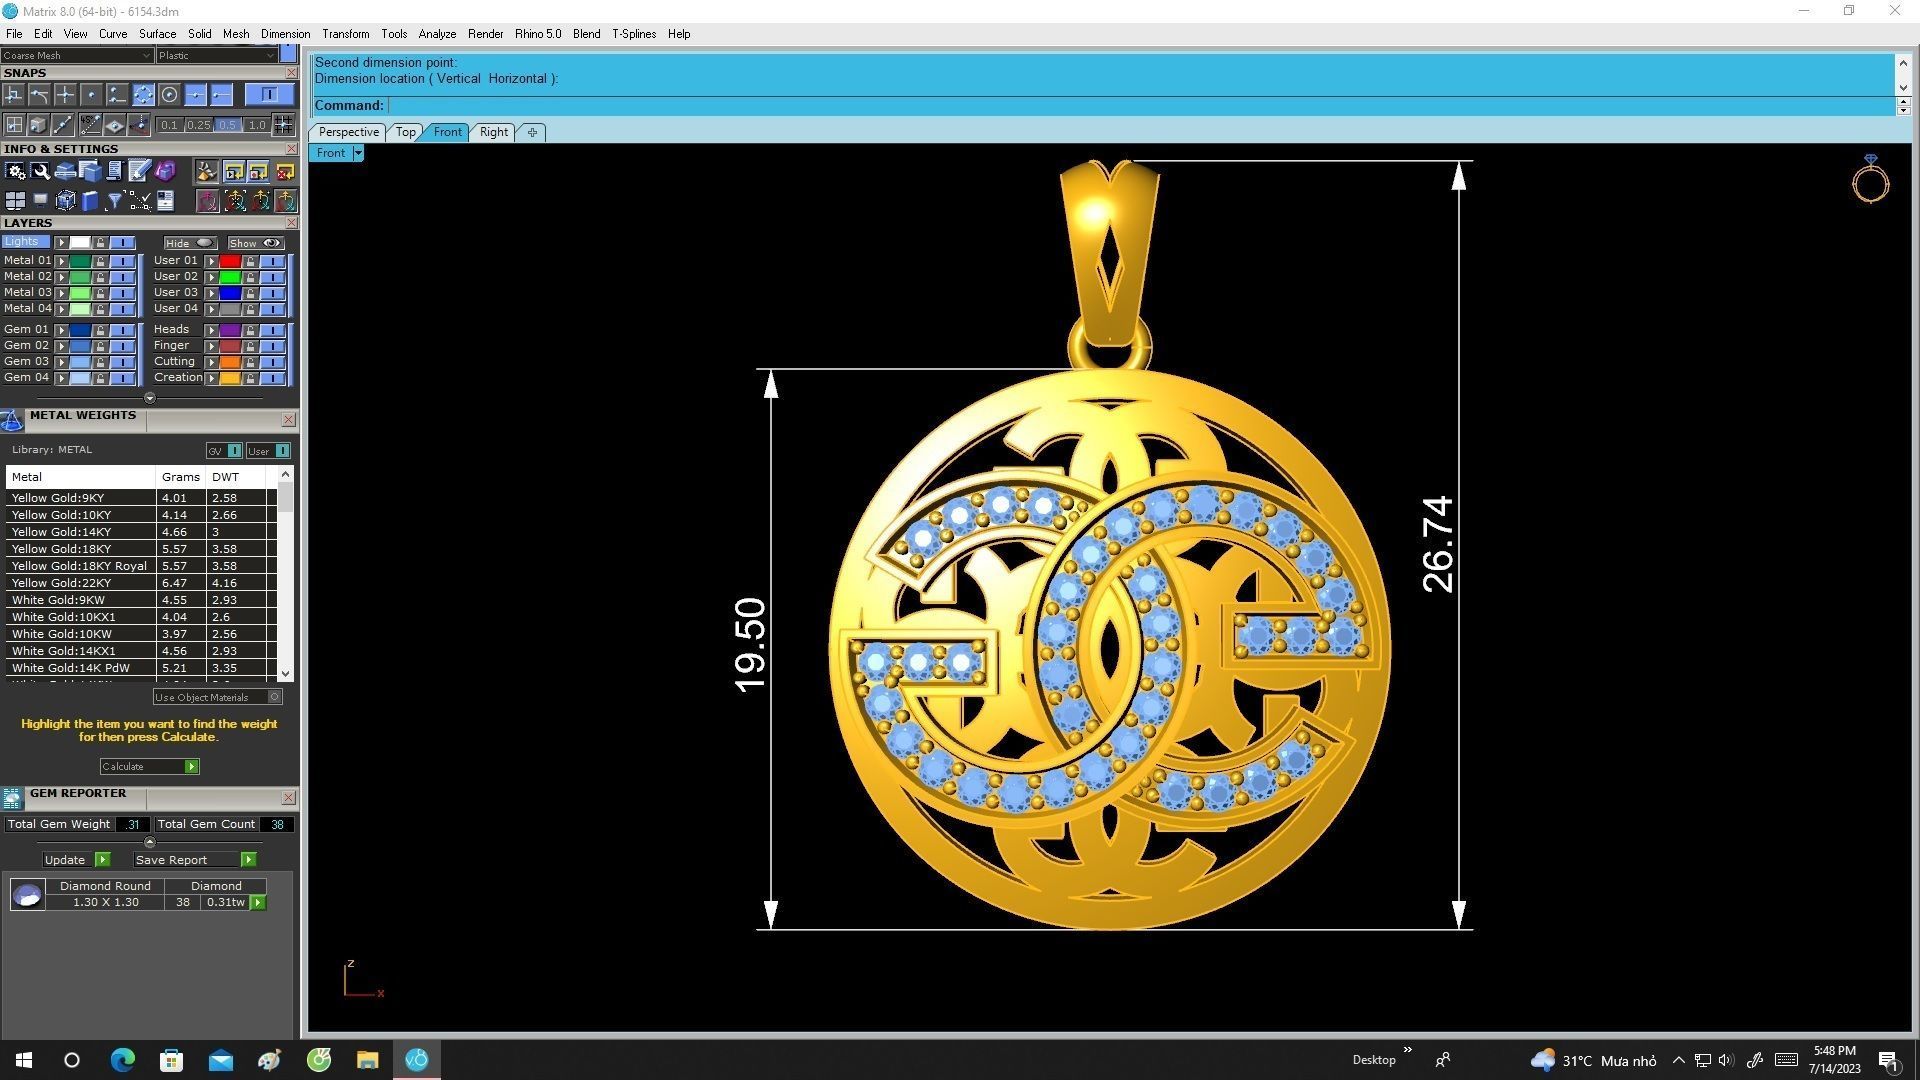Lock the Metal 02 layer
Image resolution: width=1920 pixels, height=1080 pixels.
[100, 277]
